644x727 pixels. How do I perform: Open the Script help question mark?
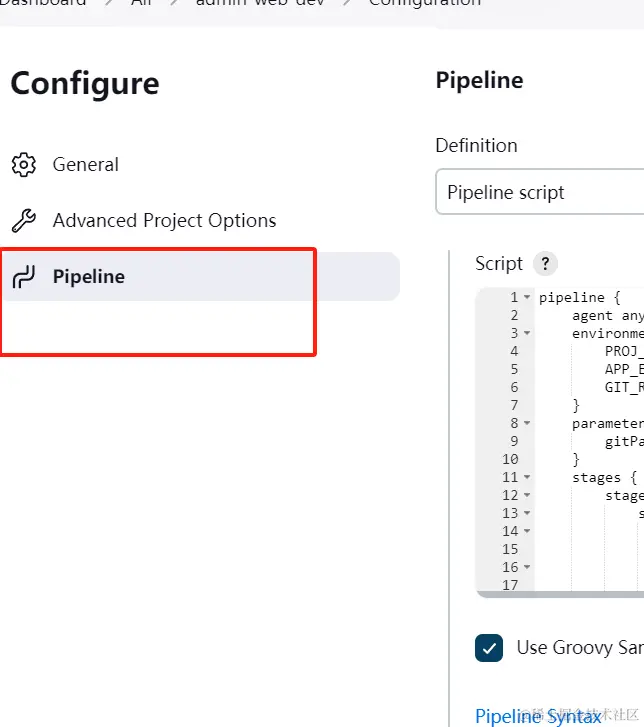(545, 264)
